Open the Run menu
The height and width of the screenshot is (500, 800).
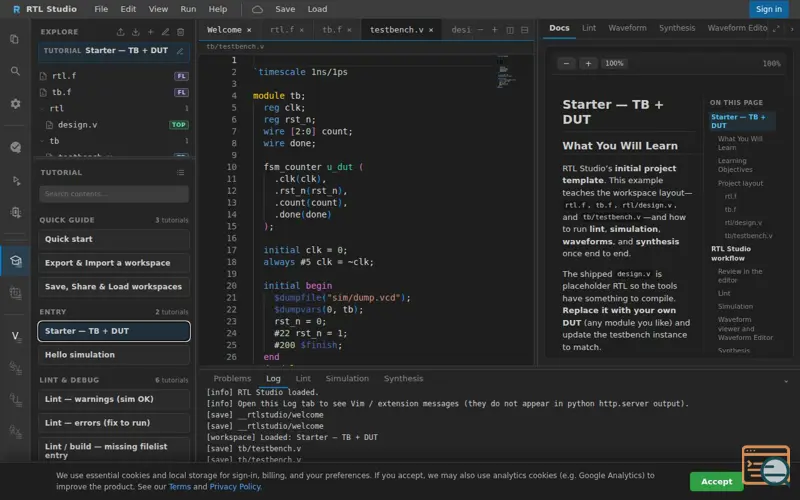[188, 9]
